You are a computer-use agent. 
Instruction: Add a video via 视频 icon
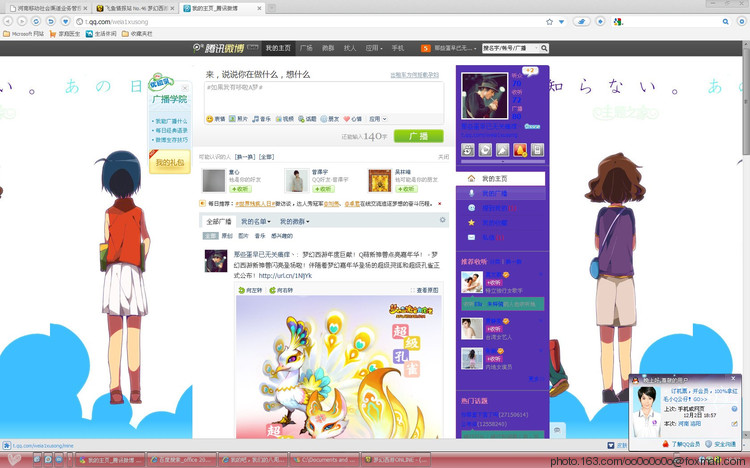(x=284, y=119)
